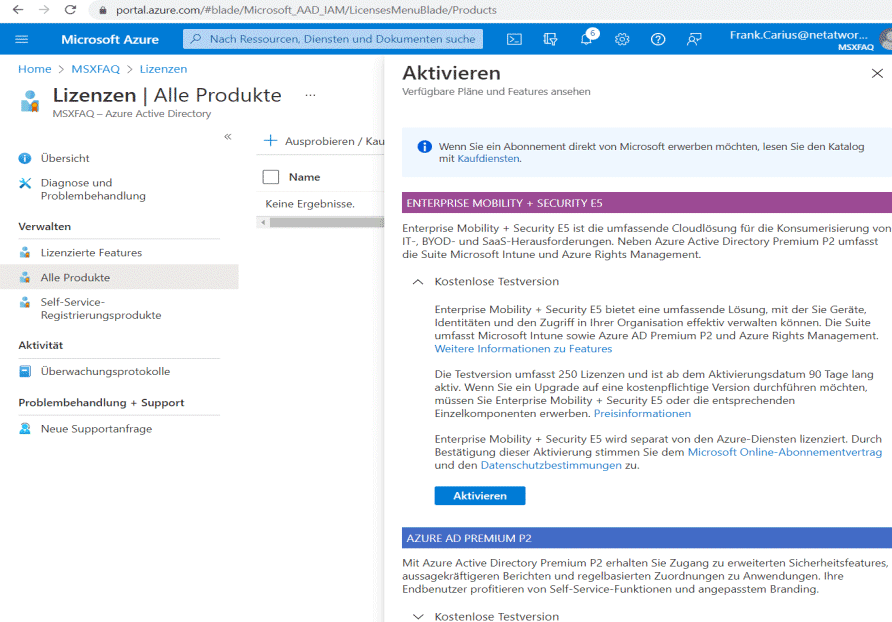The image size is (892, 622).
Task: Expand Kostenlose Testversion under Azure AD Premium P2
Action: [x=418, y=616]
